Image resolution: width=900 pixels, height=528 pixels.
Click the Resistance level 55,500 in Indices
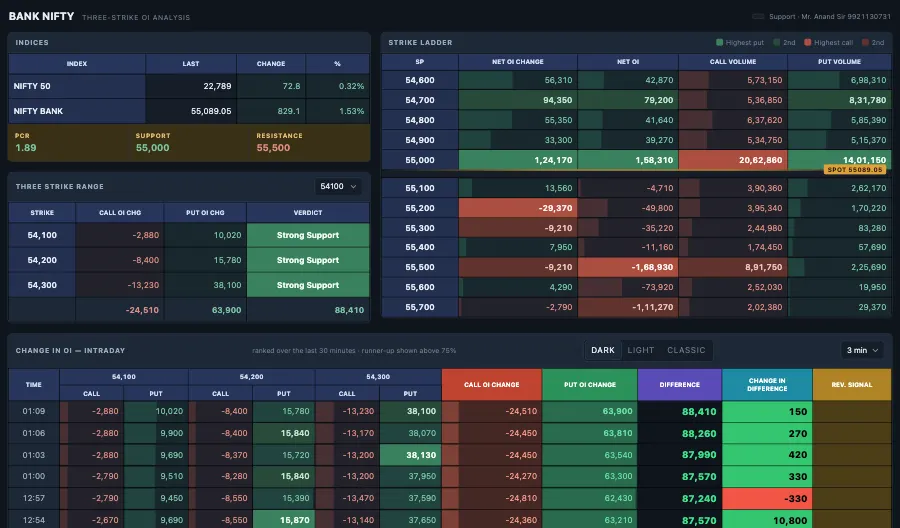[x=273, y=147]
